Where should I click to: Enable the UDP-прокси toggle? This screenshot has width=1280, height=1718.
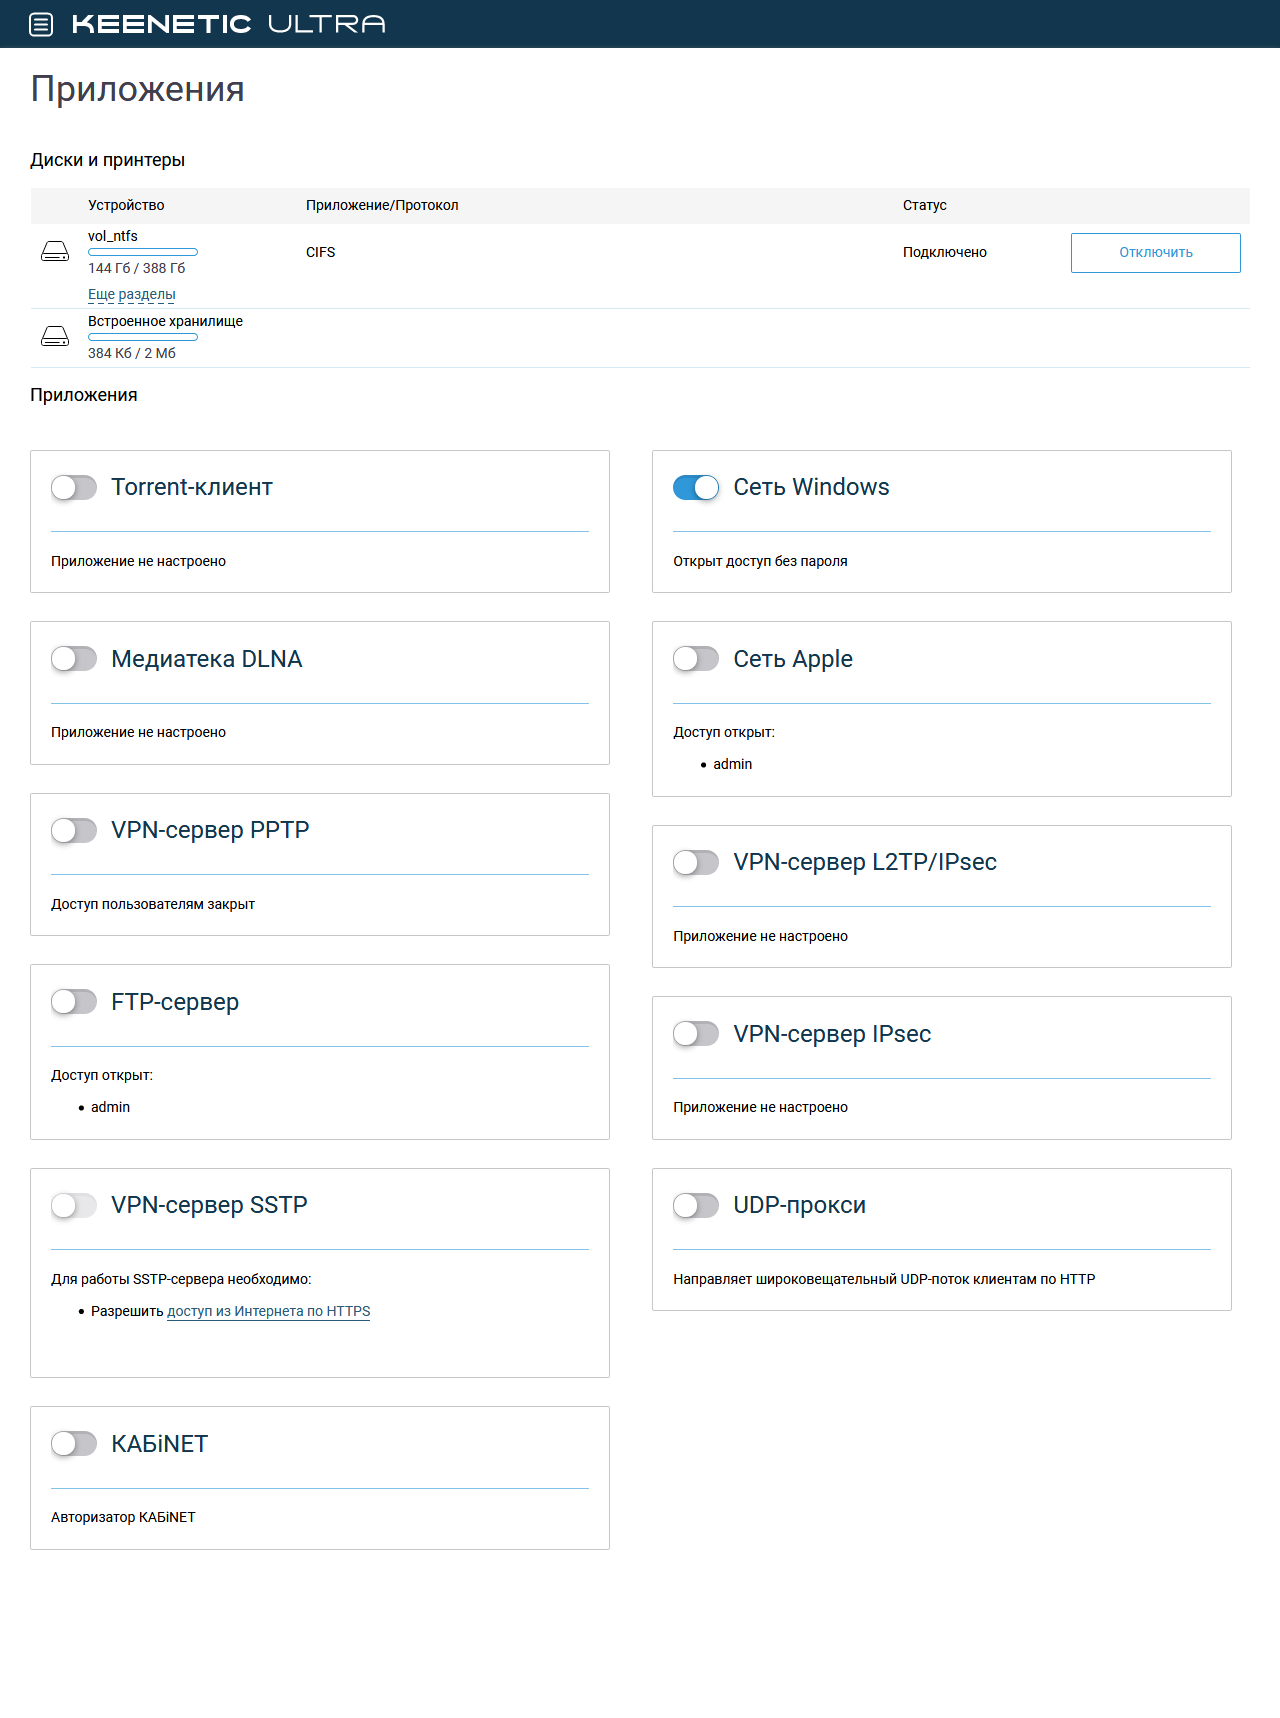[696, 1206]
